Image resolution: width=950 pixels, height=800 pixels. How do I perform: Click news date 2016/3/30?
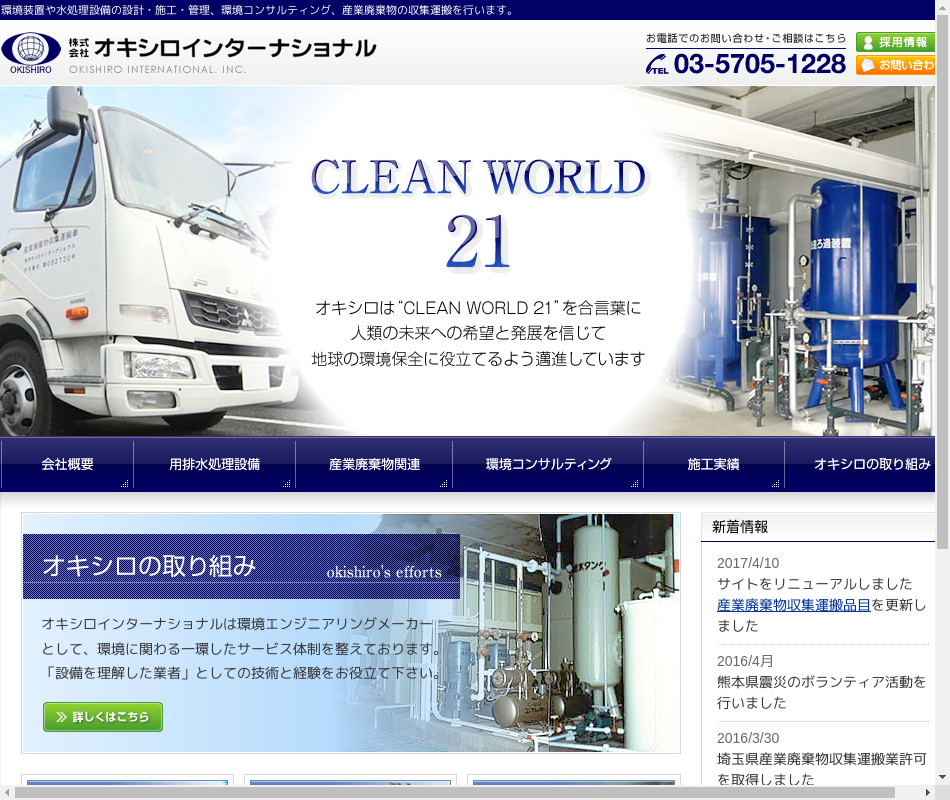click(748, 738)
